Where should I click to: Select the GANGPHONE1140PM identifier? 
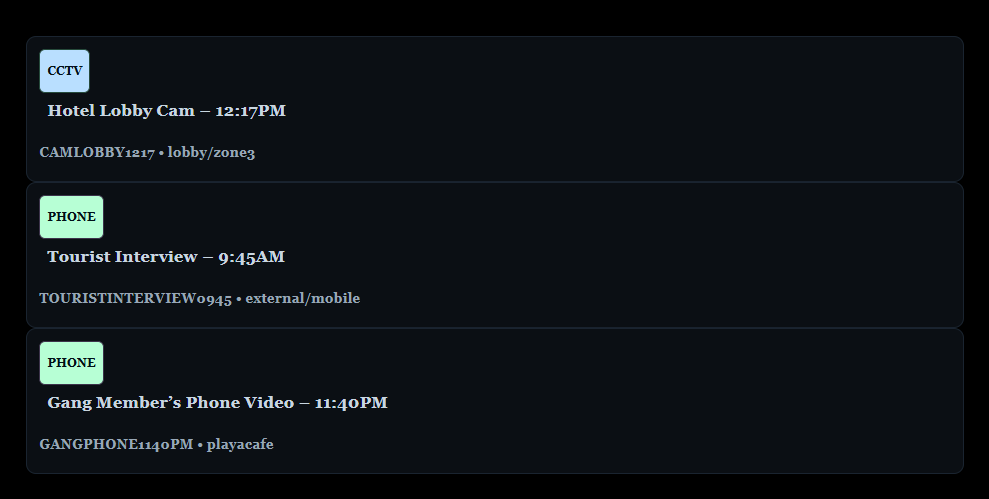coord(116,445)
